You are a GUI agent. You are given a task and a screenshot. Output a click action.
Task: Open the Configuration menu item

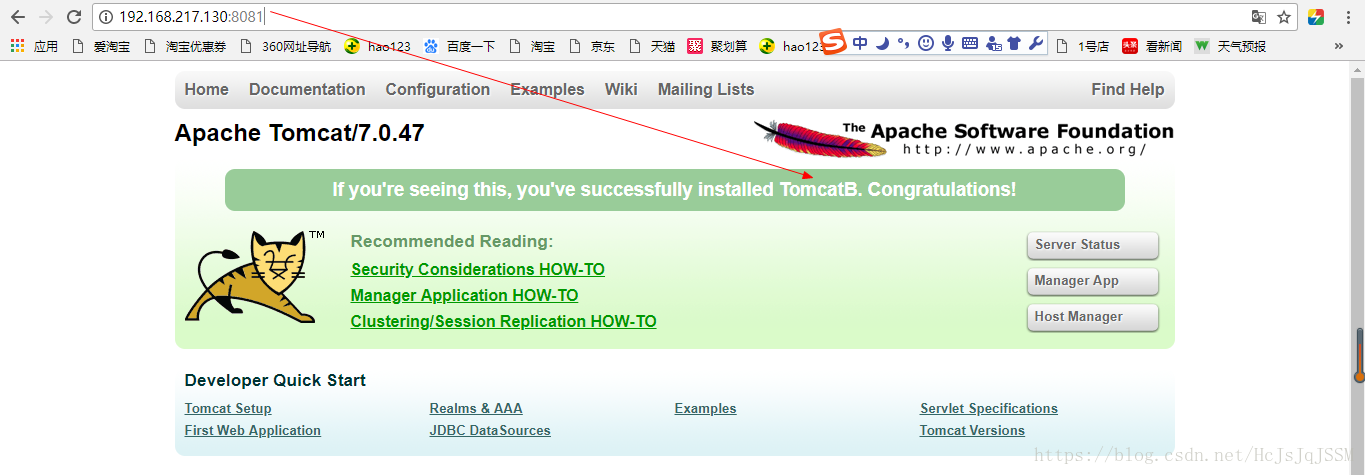click(438, 89)
